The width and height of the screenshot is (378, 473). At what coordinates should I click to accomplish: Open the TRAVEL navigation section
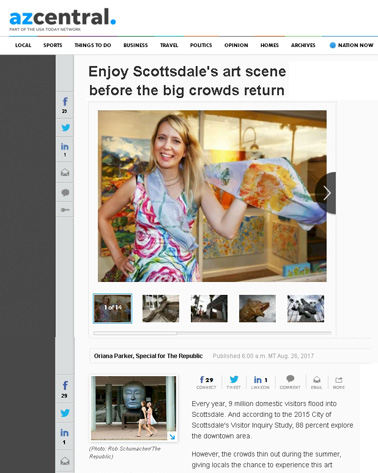(x=169, y=45)
